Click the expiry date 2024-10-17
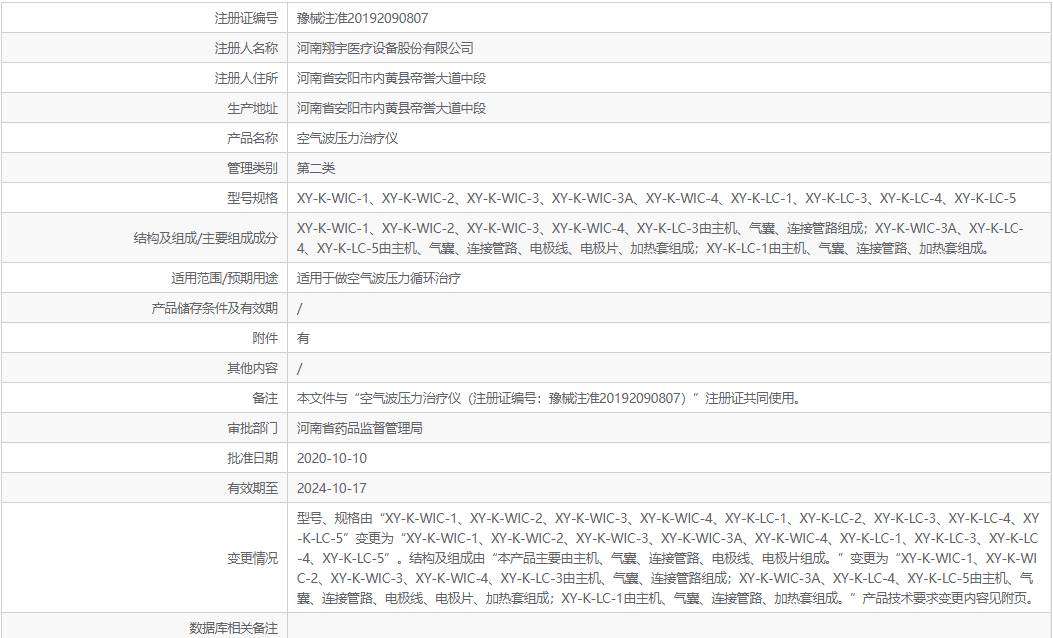This screenshot has height=638, width=1053. [x=332, y=488]
